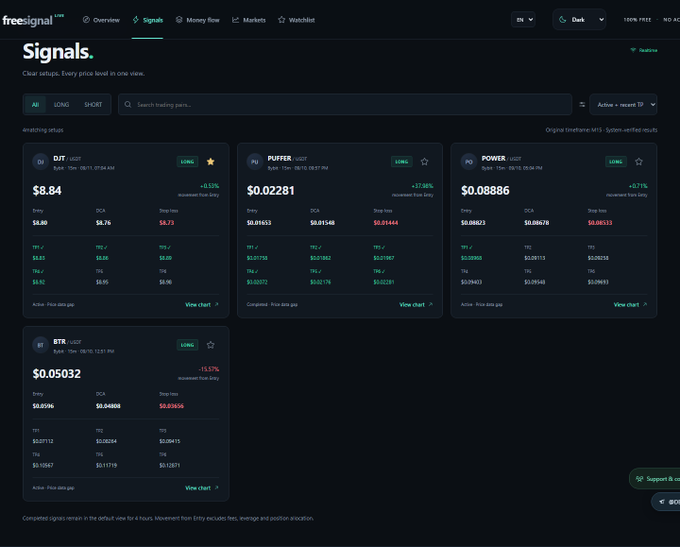
Task: Focus the Search trading pairs field
Action: [345, 105]
